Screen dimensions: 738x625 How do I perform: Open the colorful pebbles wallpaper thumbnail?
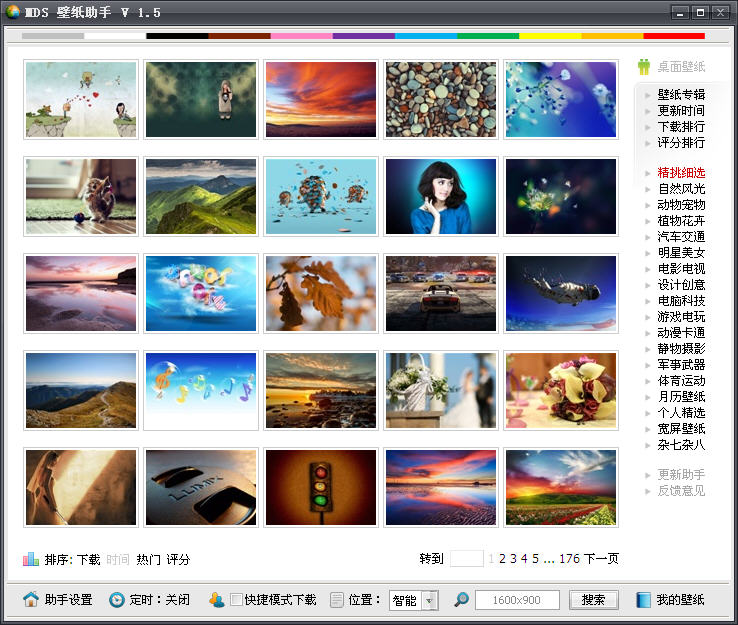coord(441,99)
